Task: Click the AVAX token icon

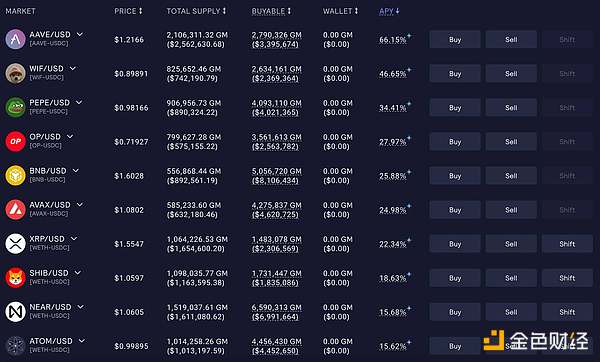Action: pos(15,209)
